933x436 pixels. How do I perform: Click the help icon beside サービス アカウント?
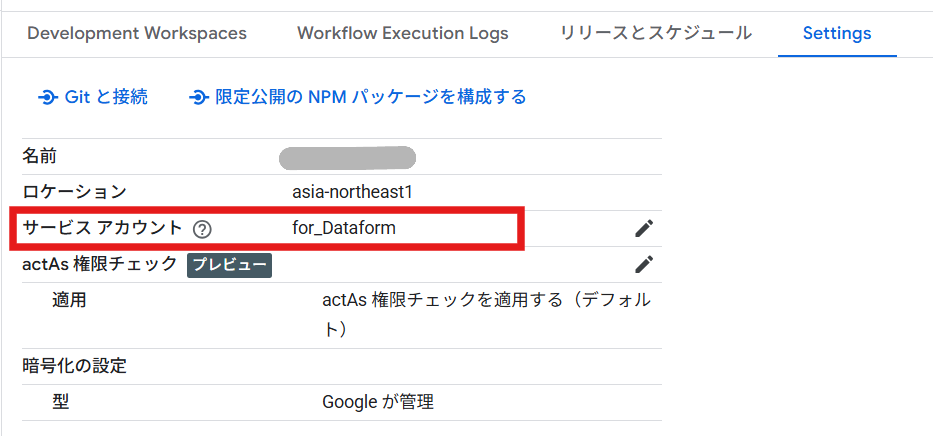click(x=202, y=229)
